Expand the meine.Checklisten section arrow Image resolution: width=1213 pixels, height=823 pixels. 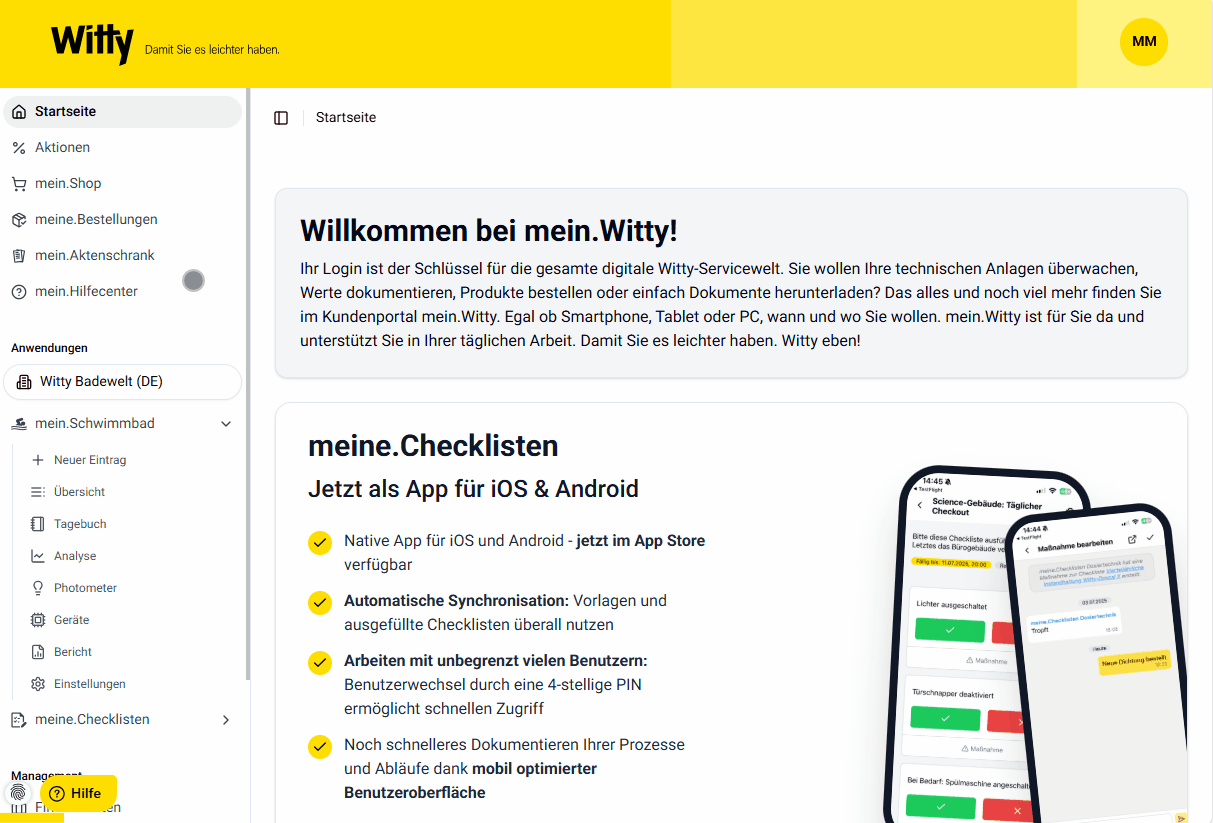point(226,720)
